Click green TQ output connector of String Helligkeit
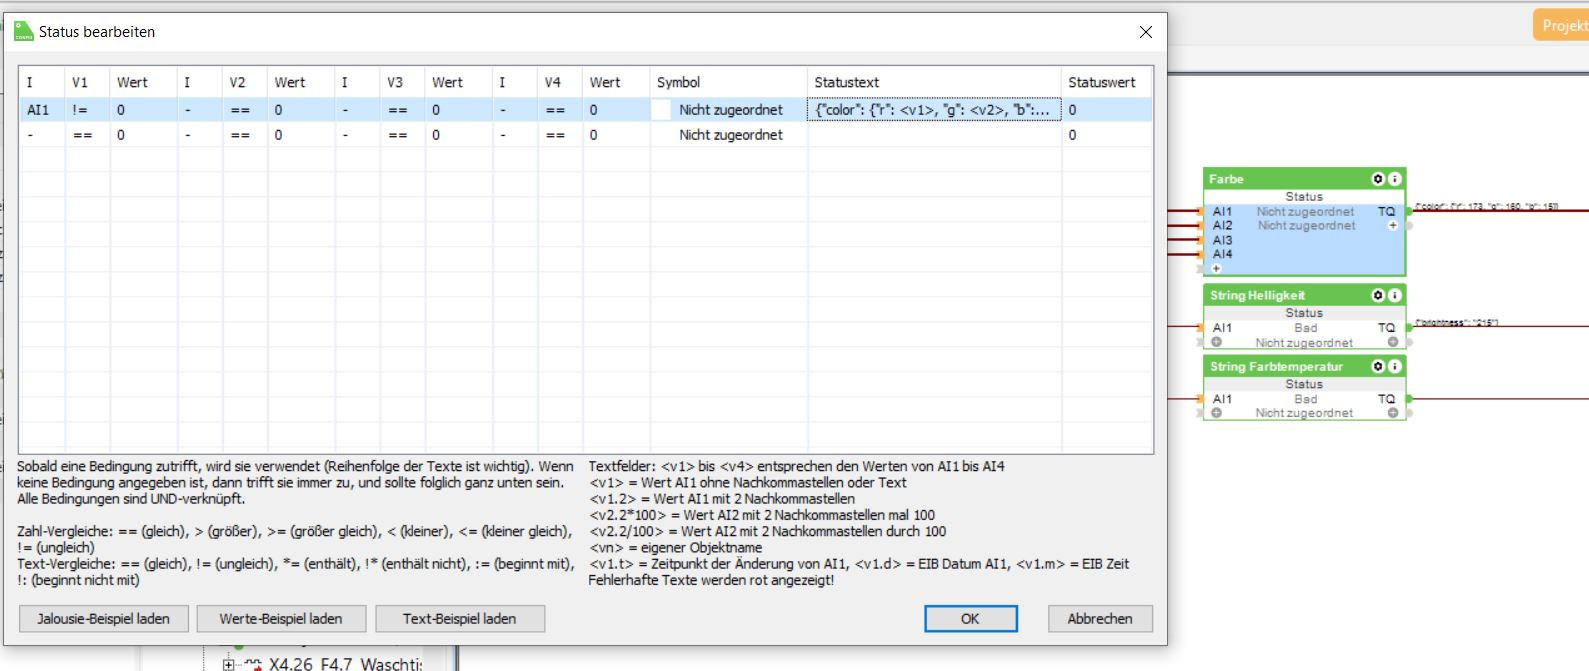This screenshot has height=671, width=1589. click(x=1409, y=327)
